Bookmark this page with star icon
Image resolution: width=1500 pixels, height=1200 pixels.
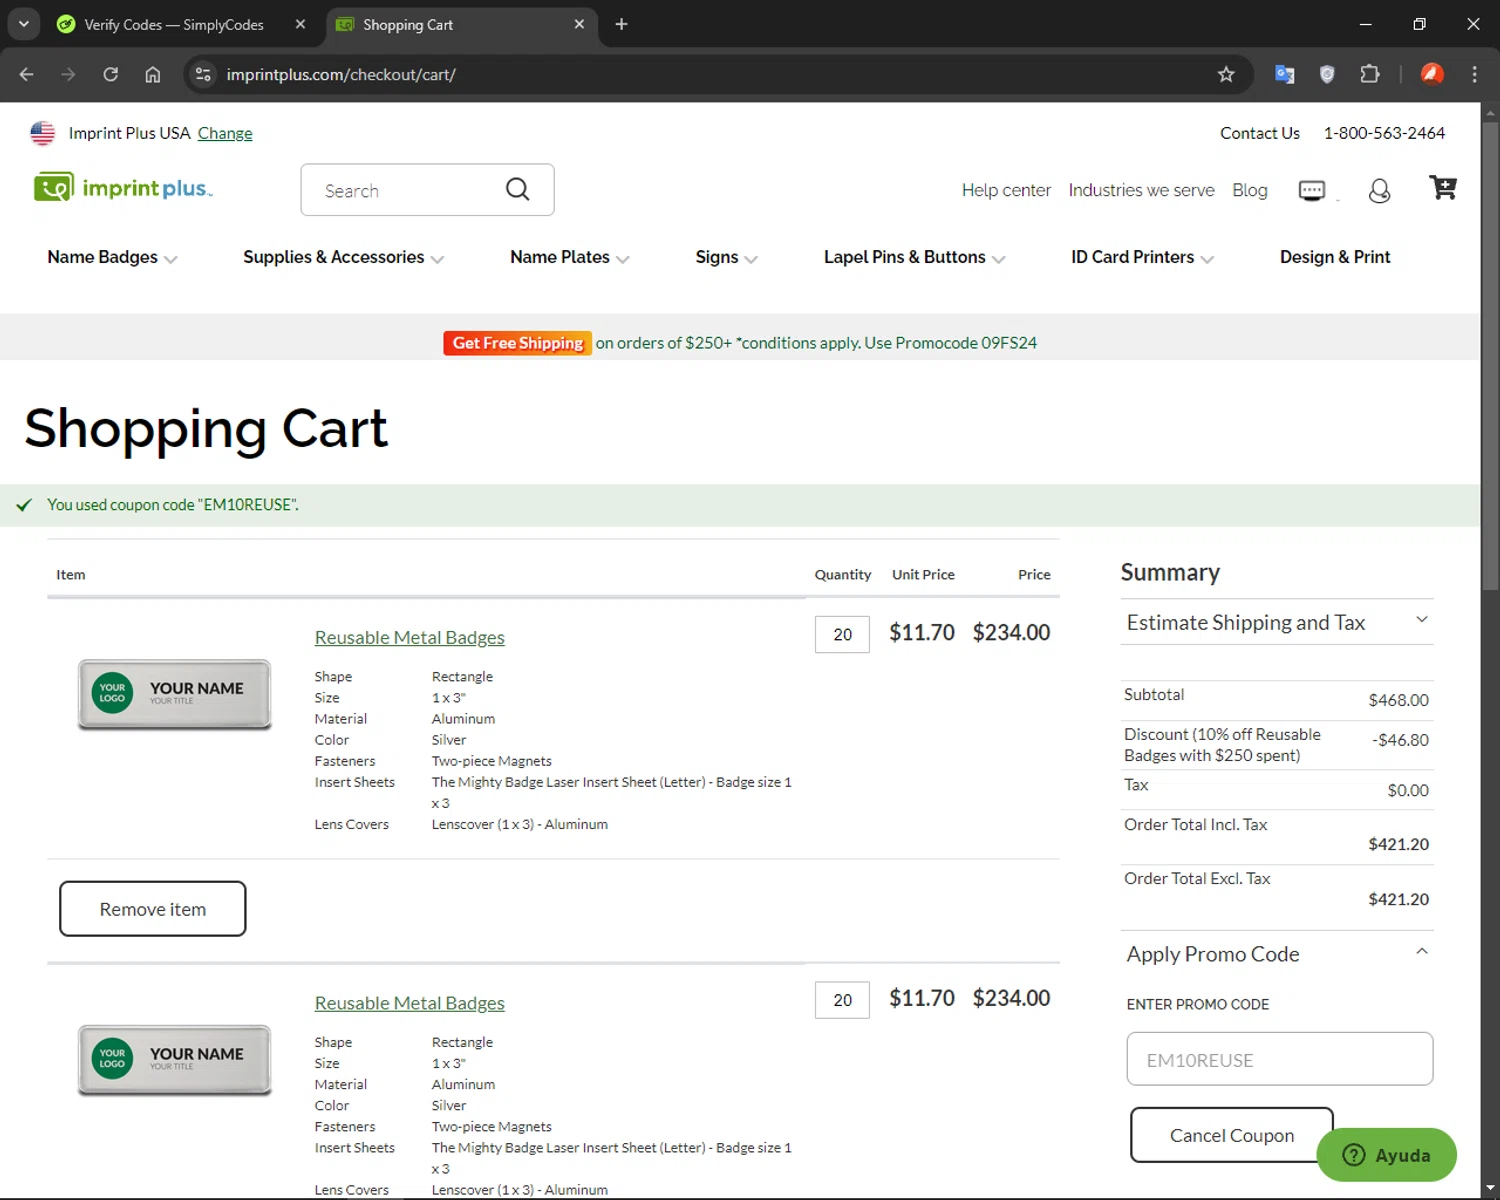1226,74
